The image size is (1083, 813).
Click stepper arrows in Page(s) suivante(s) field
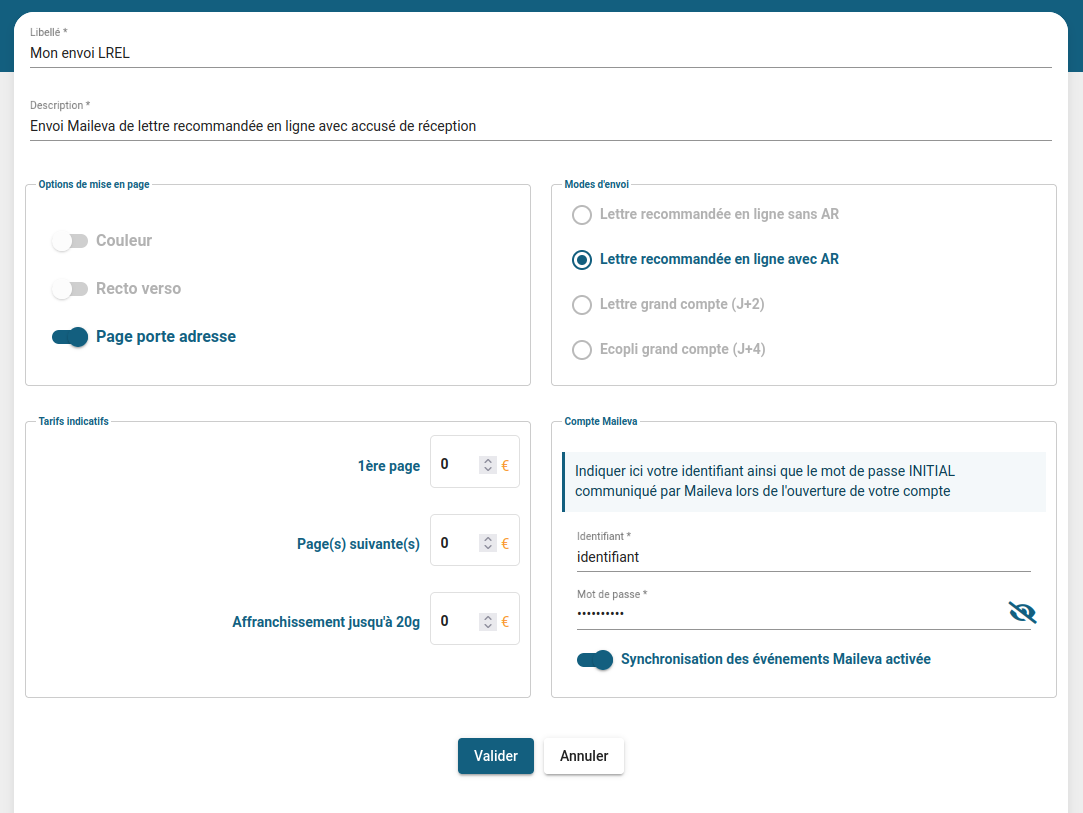coord(487,543)
